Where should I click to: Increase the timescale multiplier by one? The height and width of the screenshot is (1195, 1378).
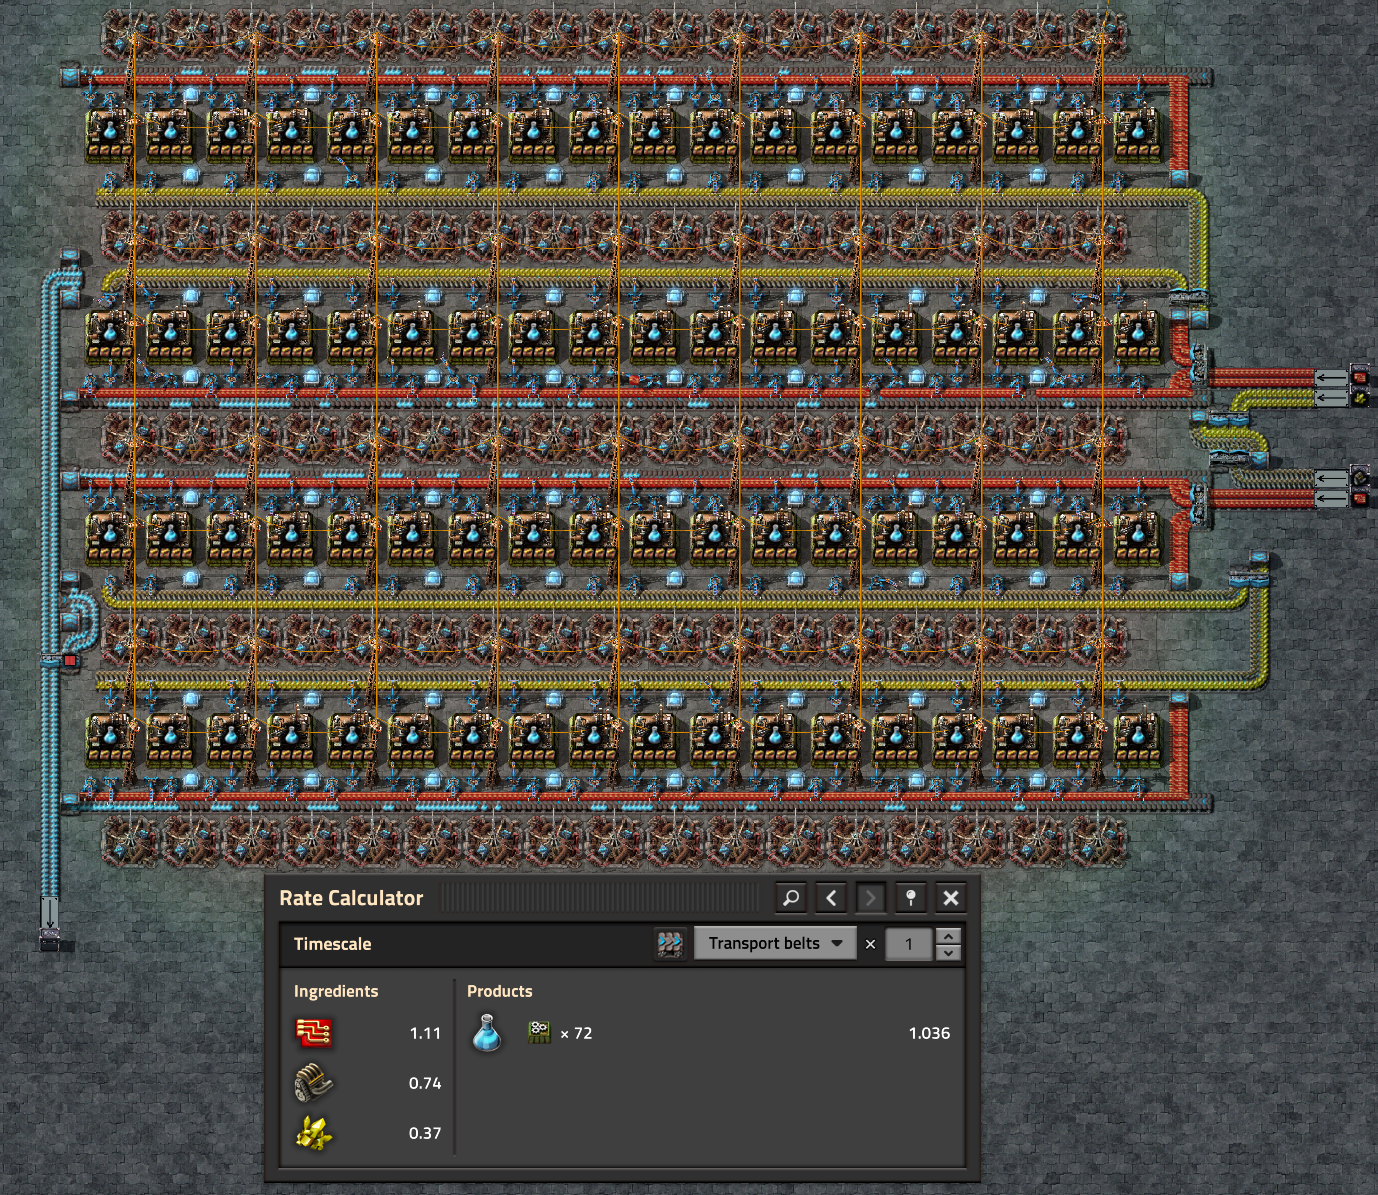[948, 936]
